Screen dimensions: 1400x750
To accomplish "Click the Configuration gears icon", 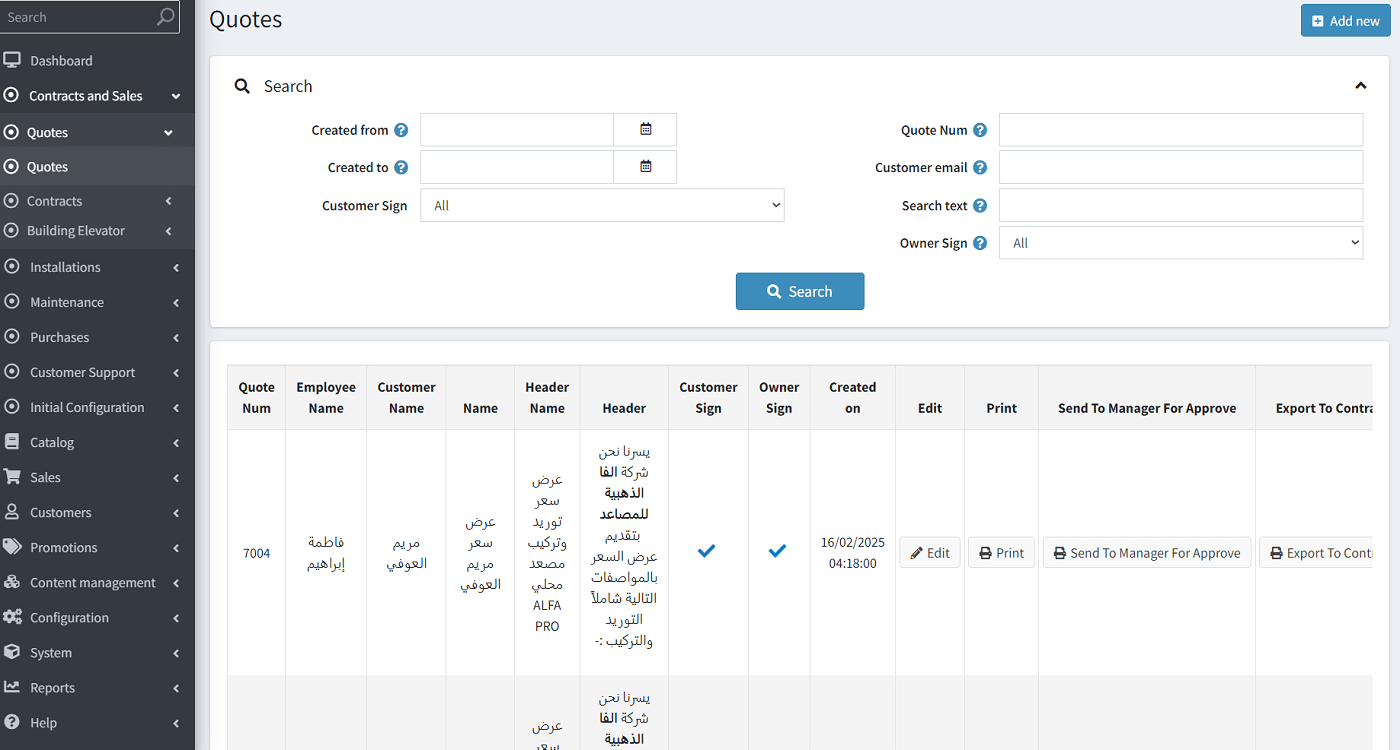I will tap(12, 617).
